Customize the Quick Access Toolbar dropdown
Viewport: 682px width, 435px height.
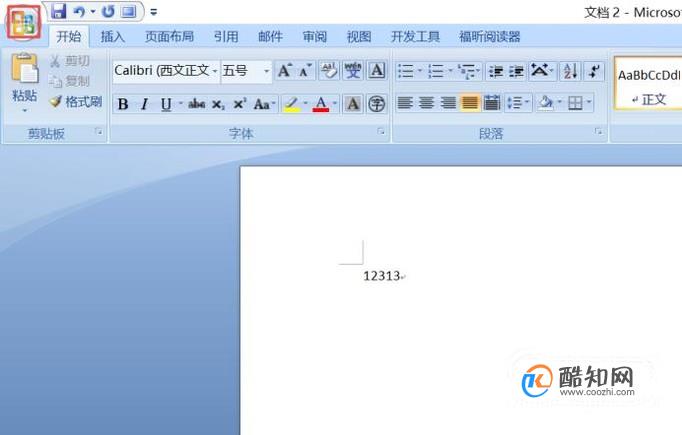click(x=154, y=12)
